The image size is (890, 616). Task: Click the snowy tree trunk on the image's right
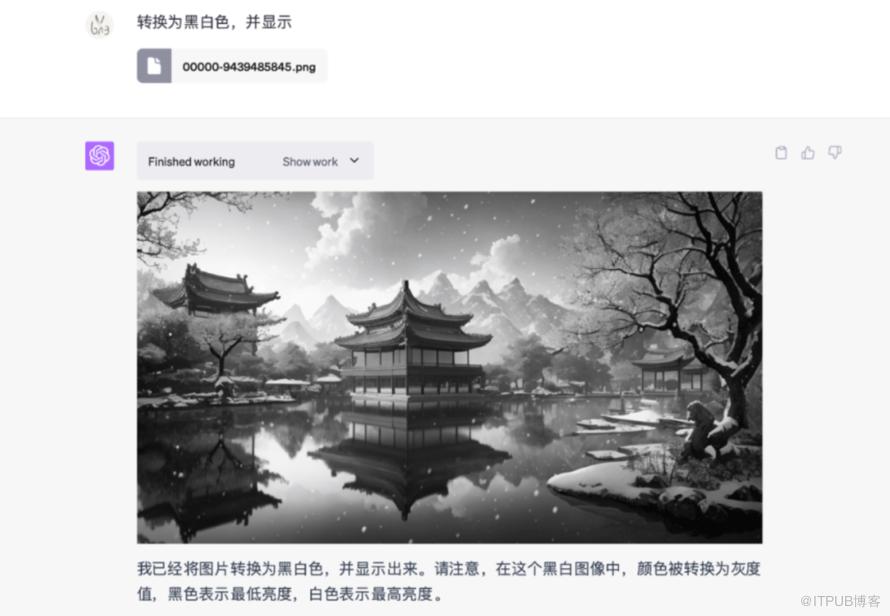point(734,397)
